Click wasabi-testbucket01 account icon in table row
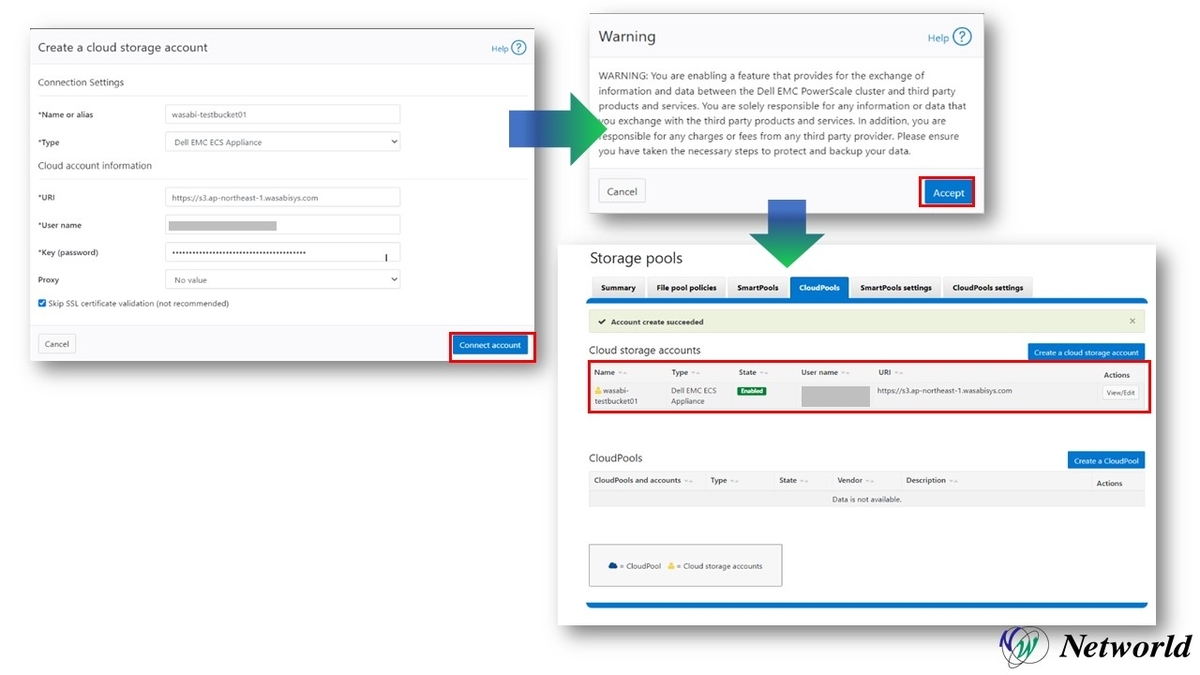 598,390
